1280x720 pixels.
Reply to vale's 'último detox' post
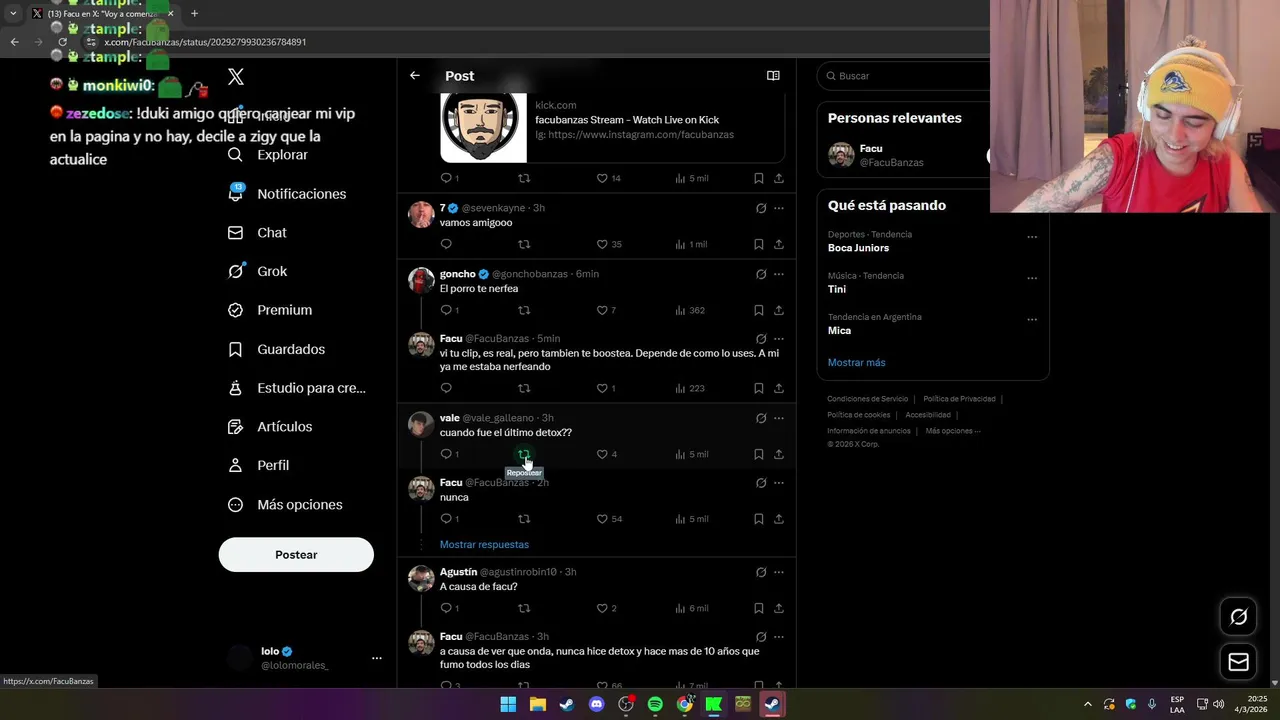click(x=446, y=454)
